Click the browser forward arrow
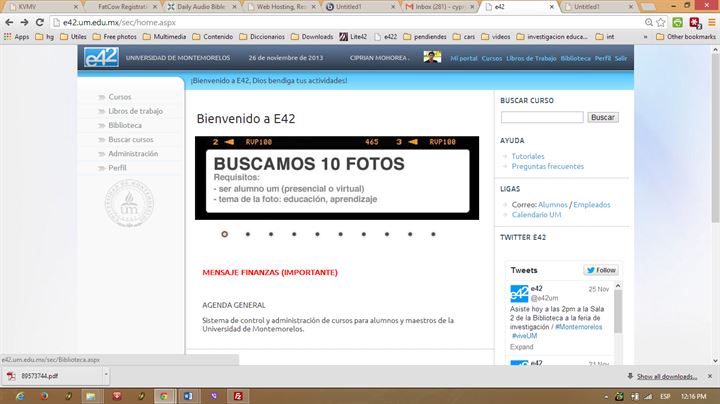The height and width of the screenshot is (404, 720). [24, 22]
